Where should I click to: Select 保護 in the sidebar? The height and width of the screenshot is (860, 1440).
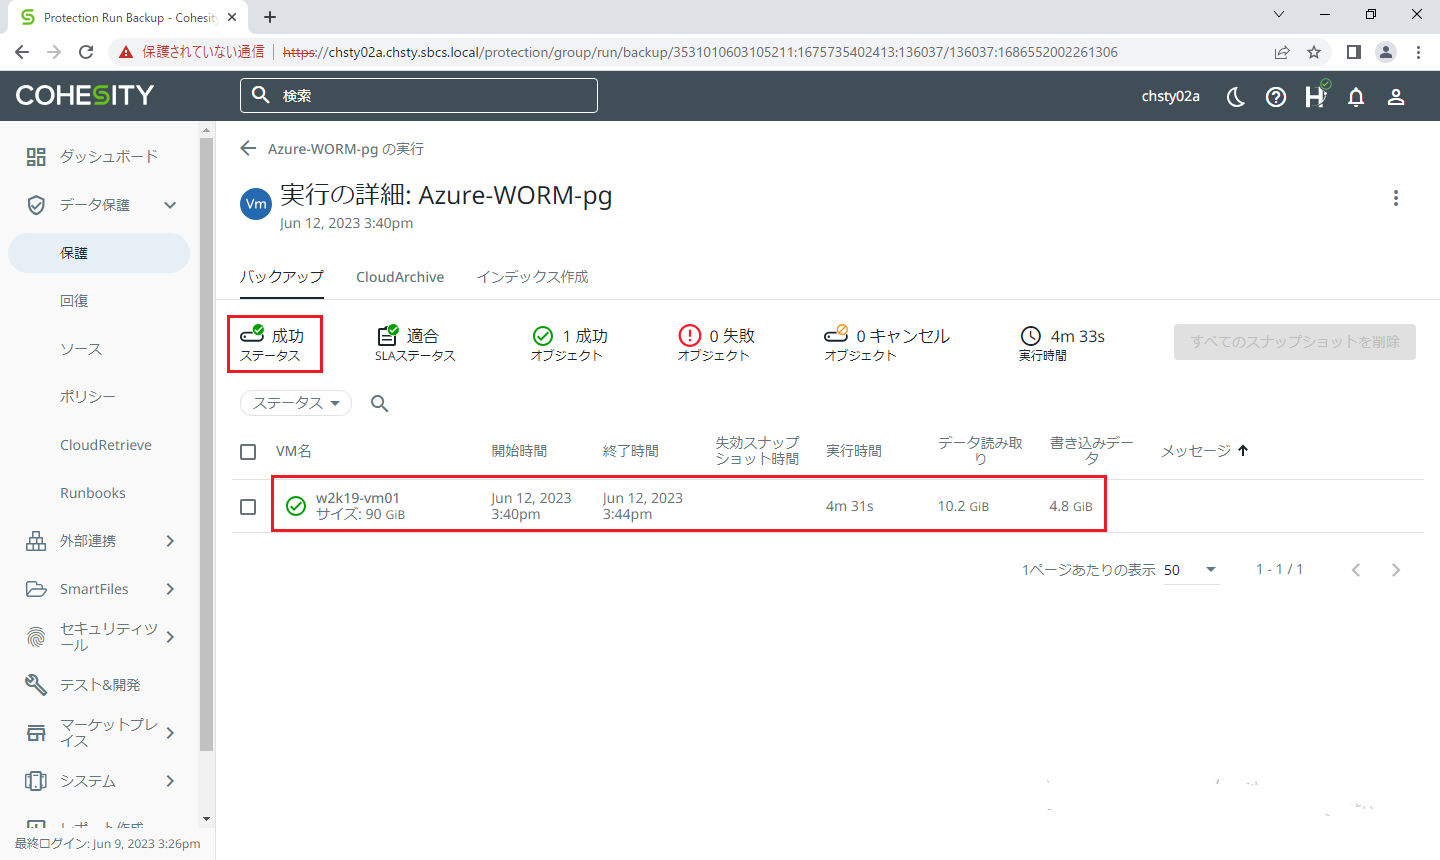(x=99, y=253)
